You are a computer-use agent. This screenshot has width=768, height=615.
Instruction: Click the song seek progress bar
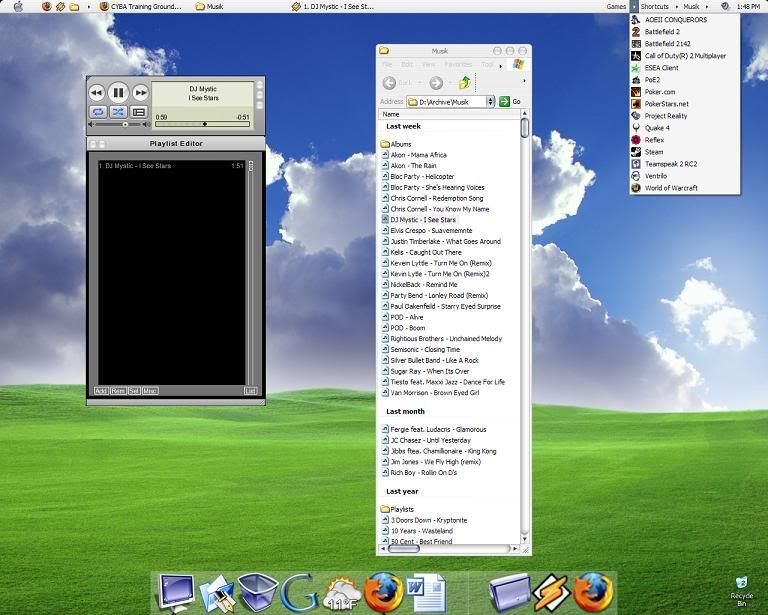click(x=202, y=124)
